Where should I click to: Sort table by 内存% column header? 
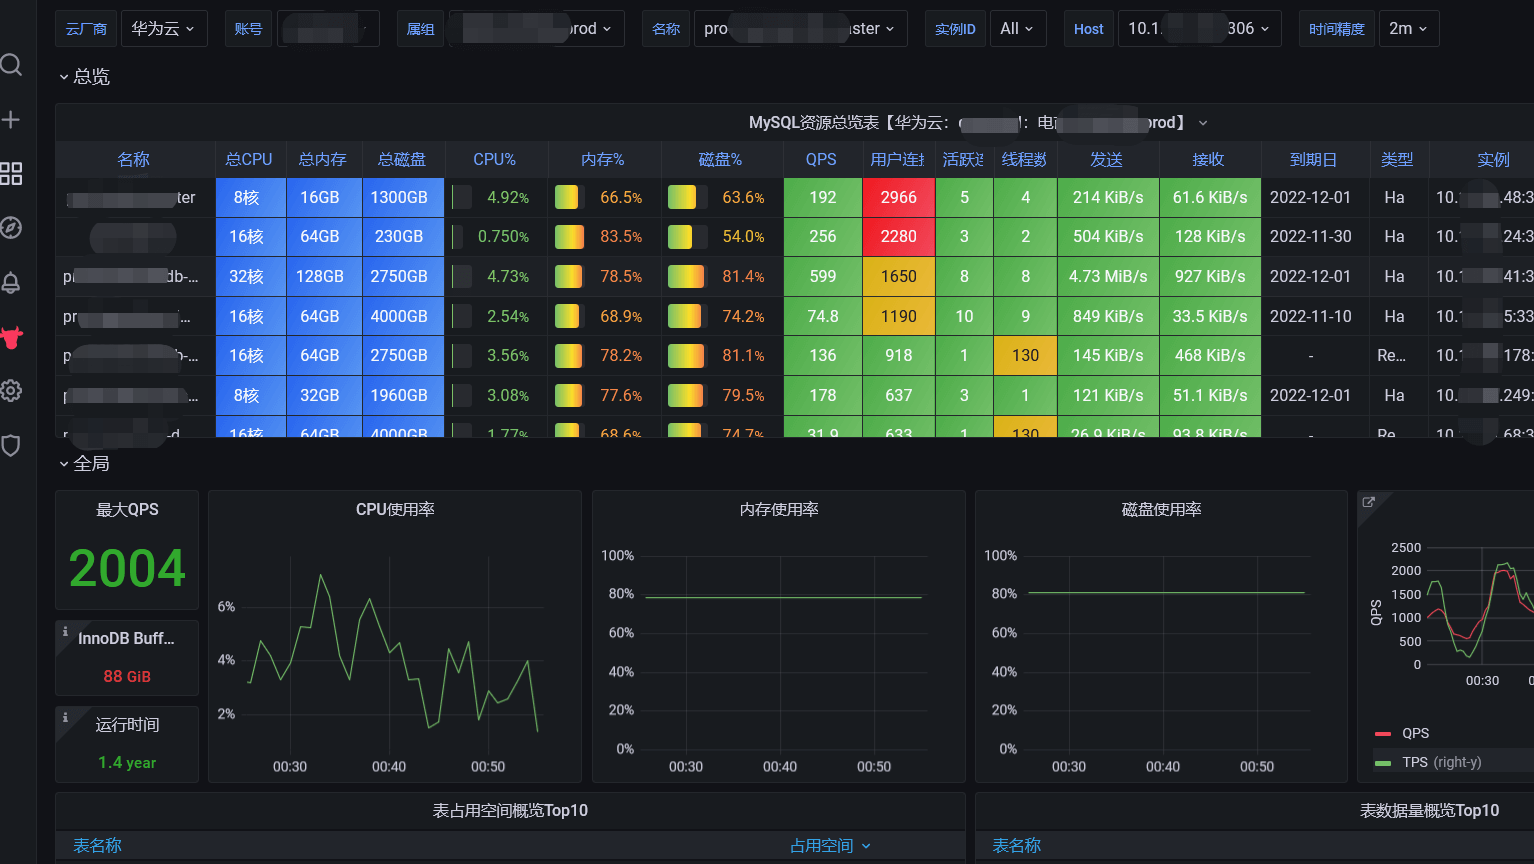click(603, 160)
